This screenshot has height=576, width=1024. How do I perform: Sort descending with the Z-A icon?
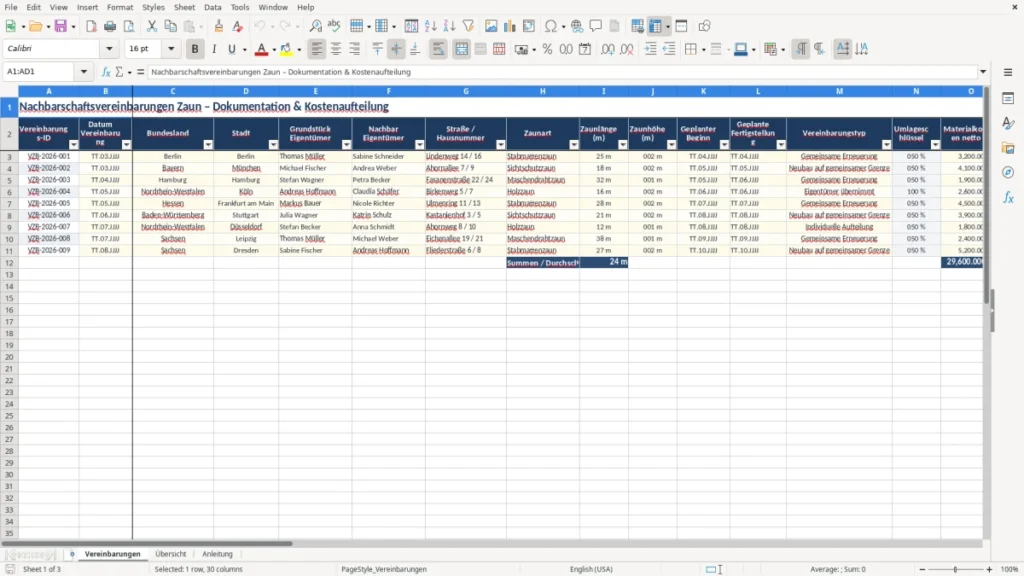click(449, 26)
